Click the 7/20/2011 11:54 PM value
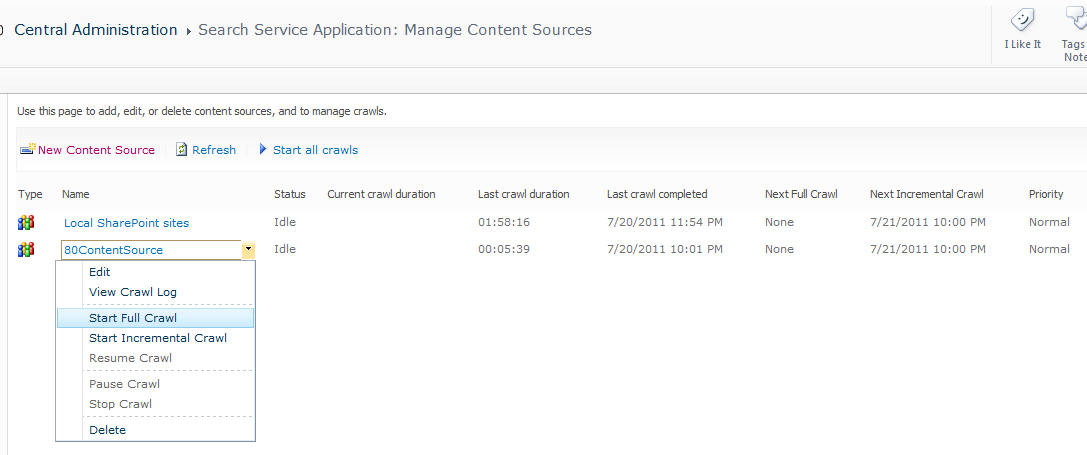This screenshot has width=1087, height=455. point(665,222)
